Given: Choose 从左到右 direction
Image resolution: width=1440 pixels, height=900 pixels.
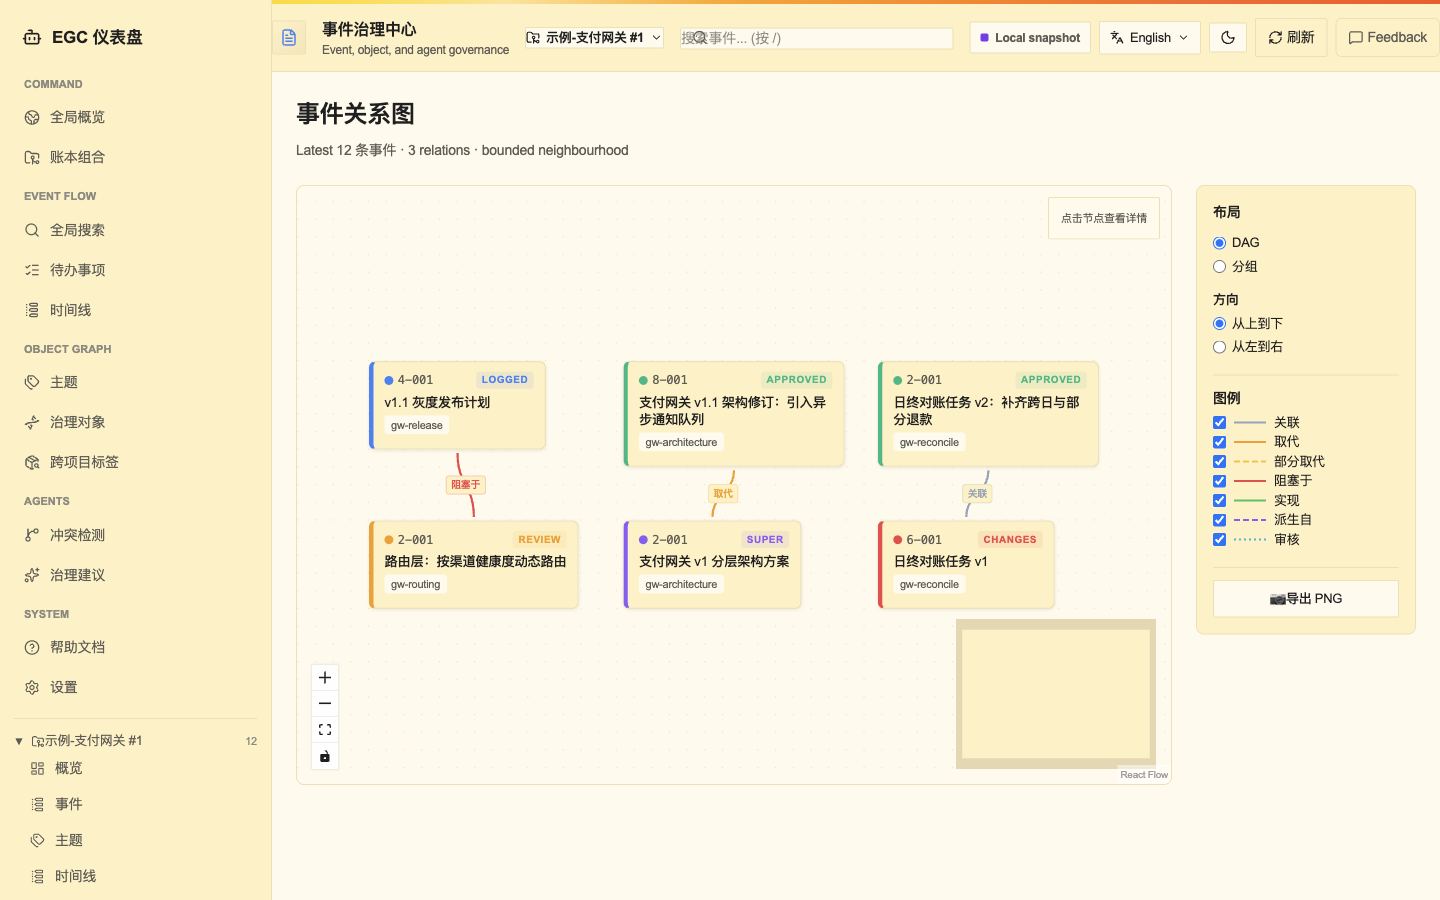Looking at the screenshot, I should coord(1219,347).
